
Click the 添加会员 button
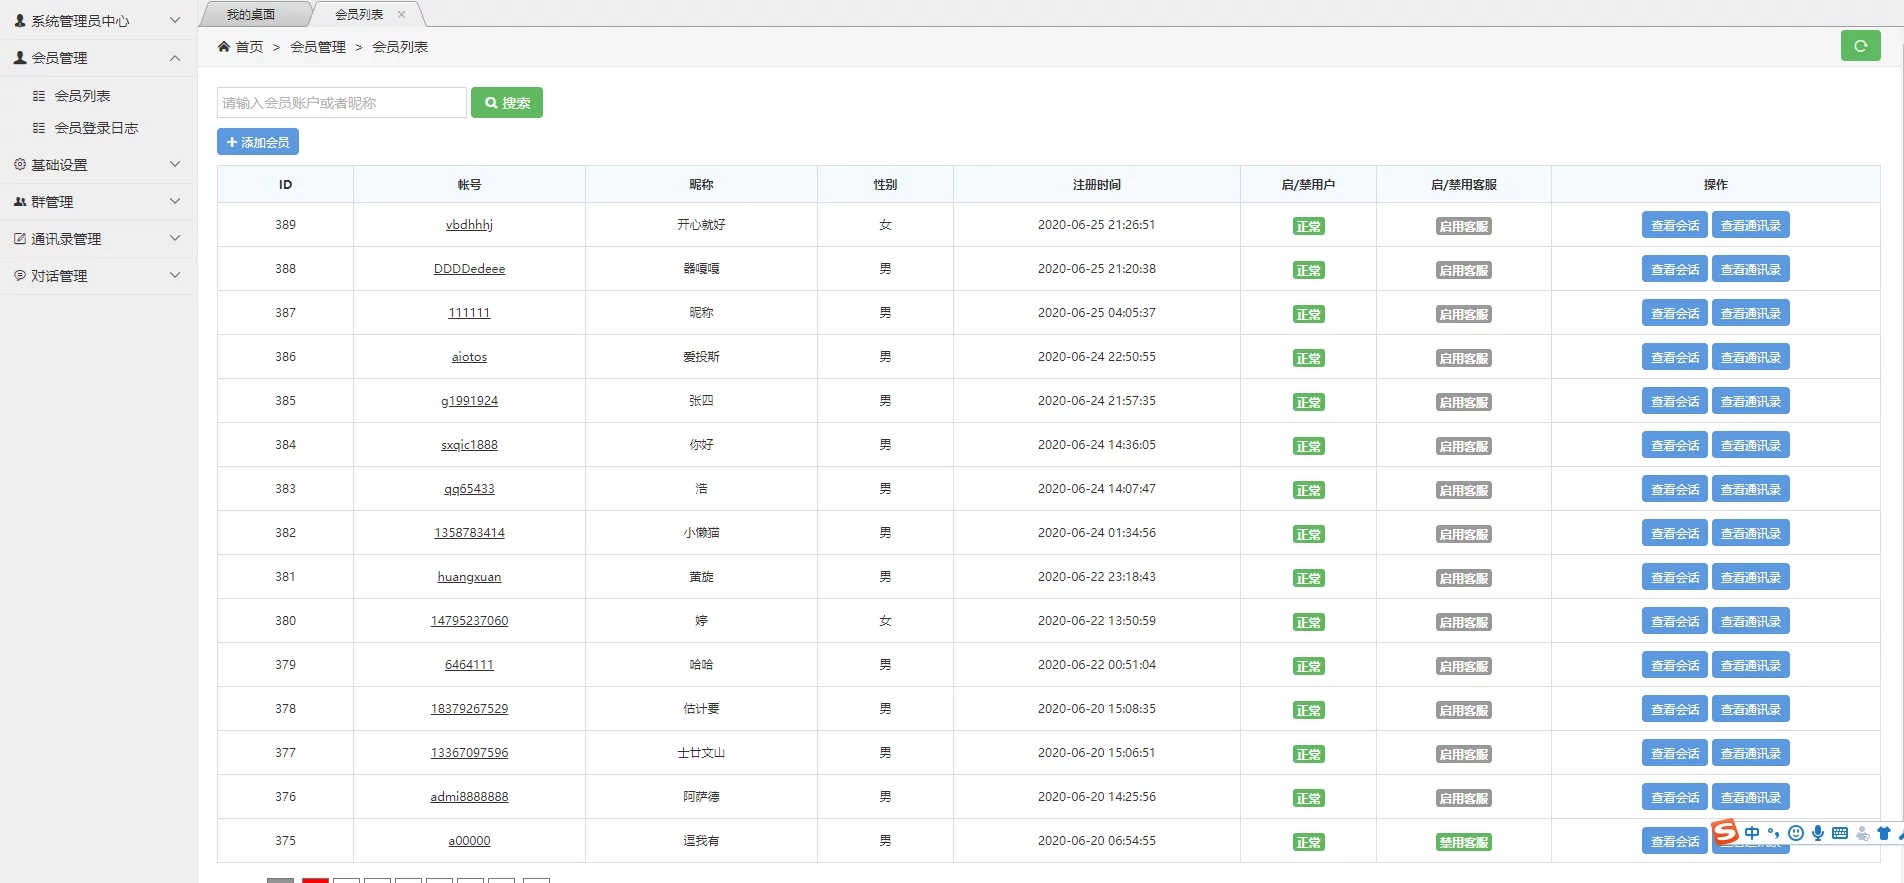coord(258,142)
